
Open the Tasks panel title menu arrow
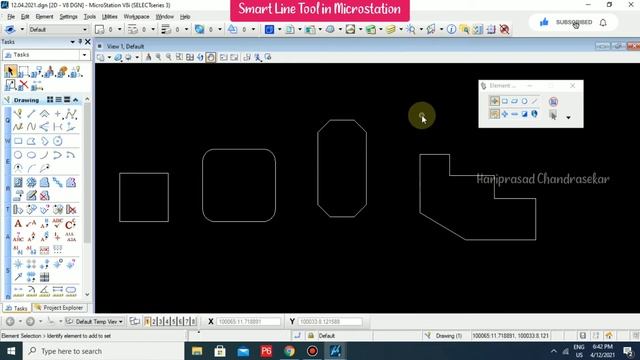tap(72, 42)
